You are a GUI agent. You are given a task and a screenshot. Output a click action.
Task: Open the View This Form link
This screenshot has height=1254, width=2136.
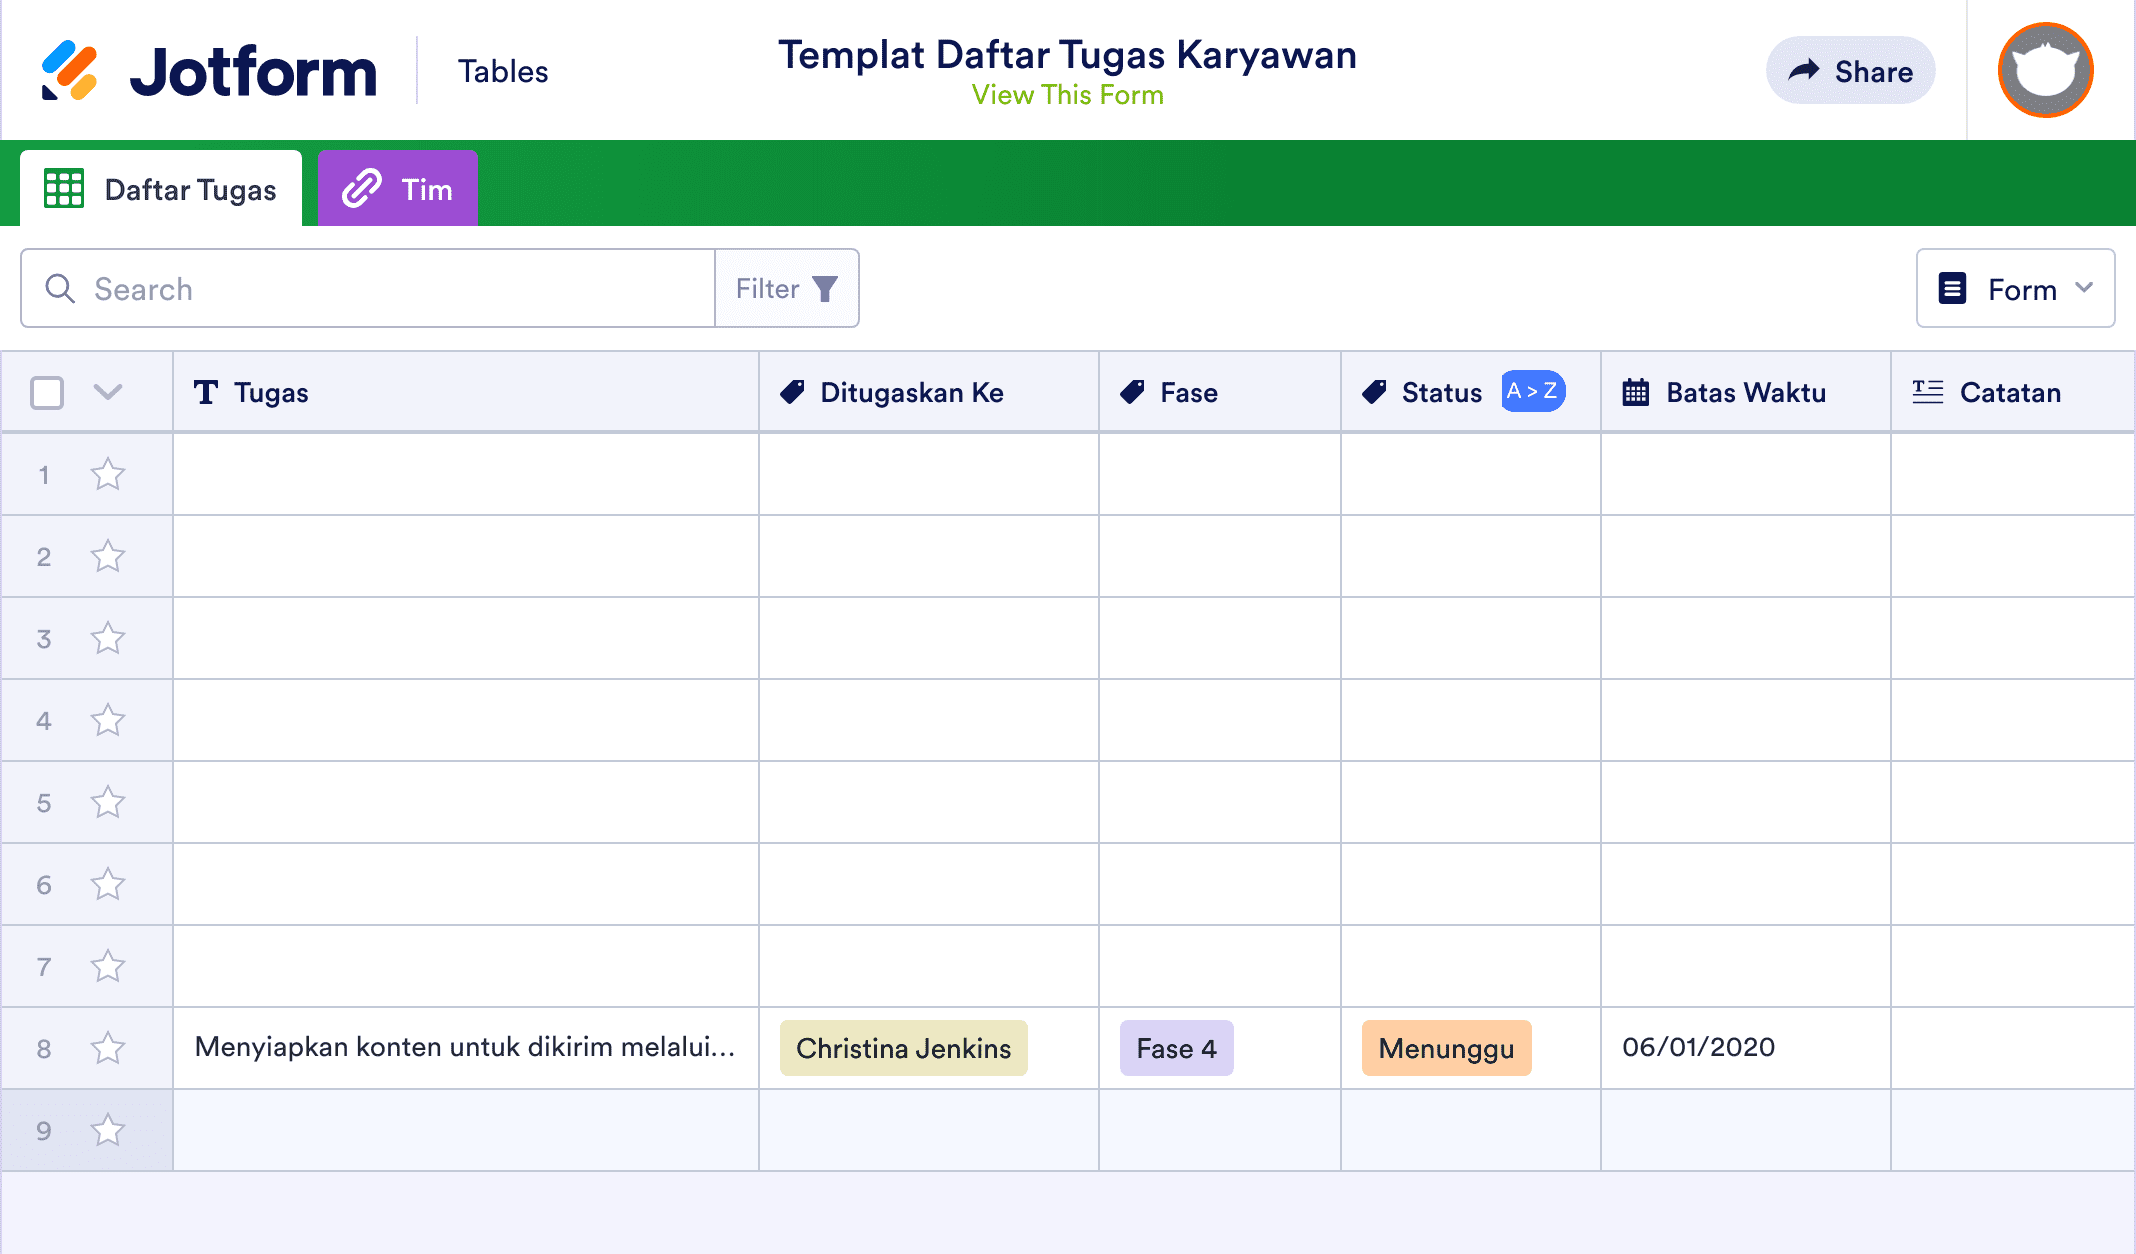pos(1067,95)
